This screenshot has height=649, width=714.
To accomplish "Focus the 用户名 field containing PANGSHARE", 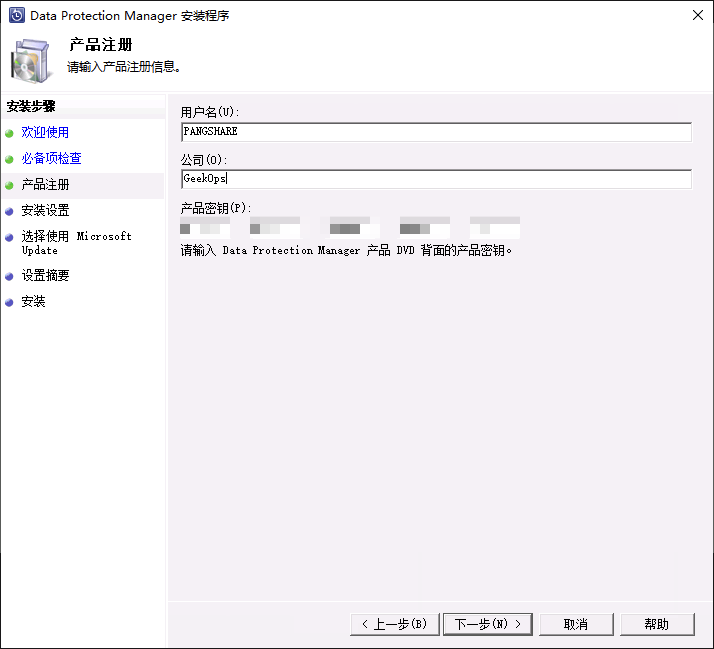I will tap(436, 132).
